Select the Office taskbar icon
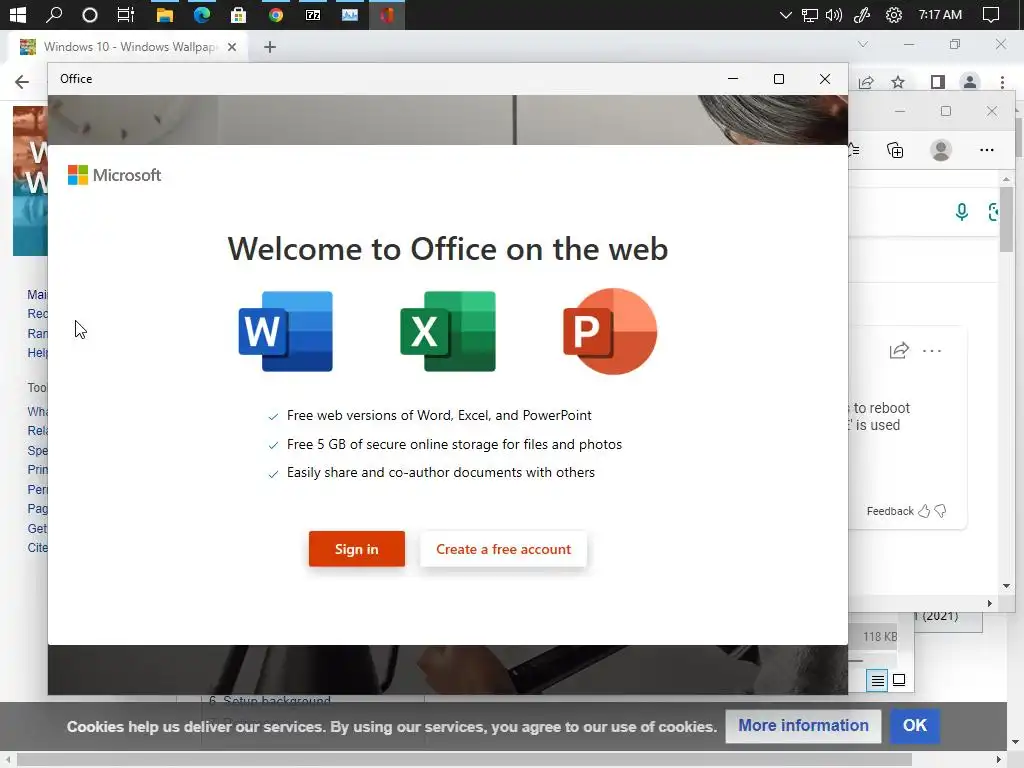 (x=387, y=14)
